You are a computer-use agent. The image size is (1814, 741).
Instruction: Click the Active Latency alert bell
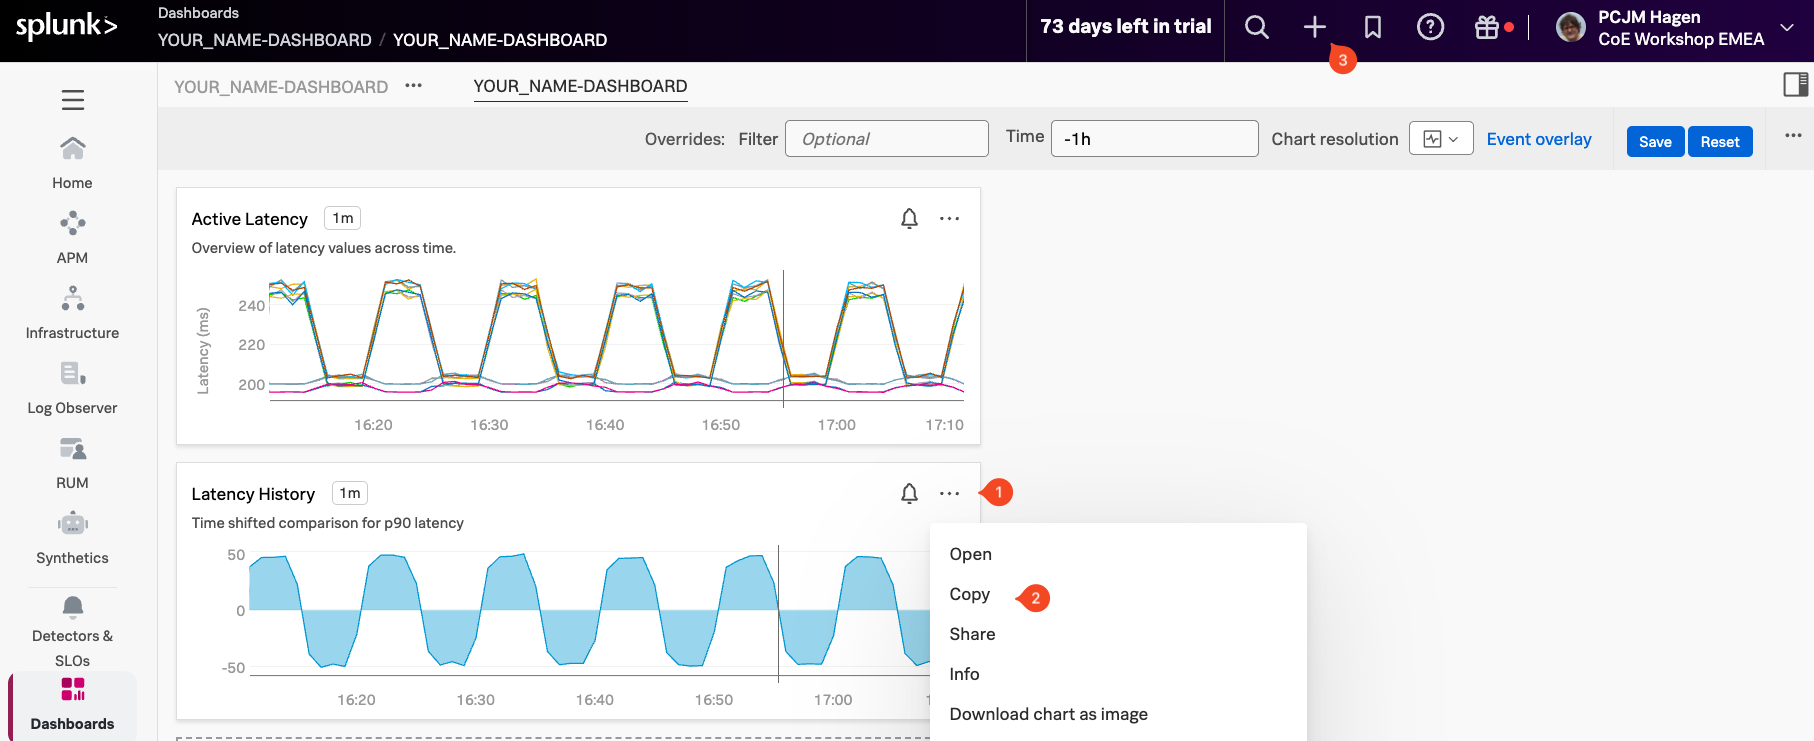[909, 219]
